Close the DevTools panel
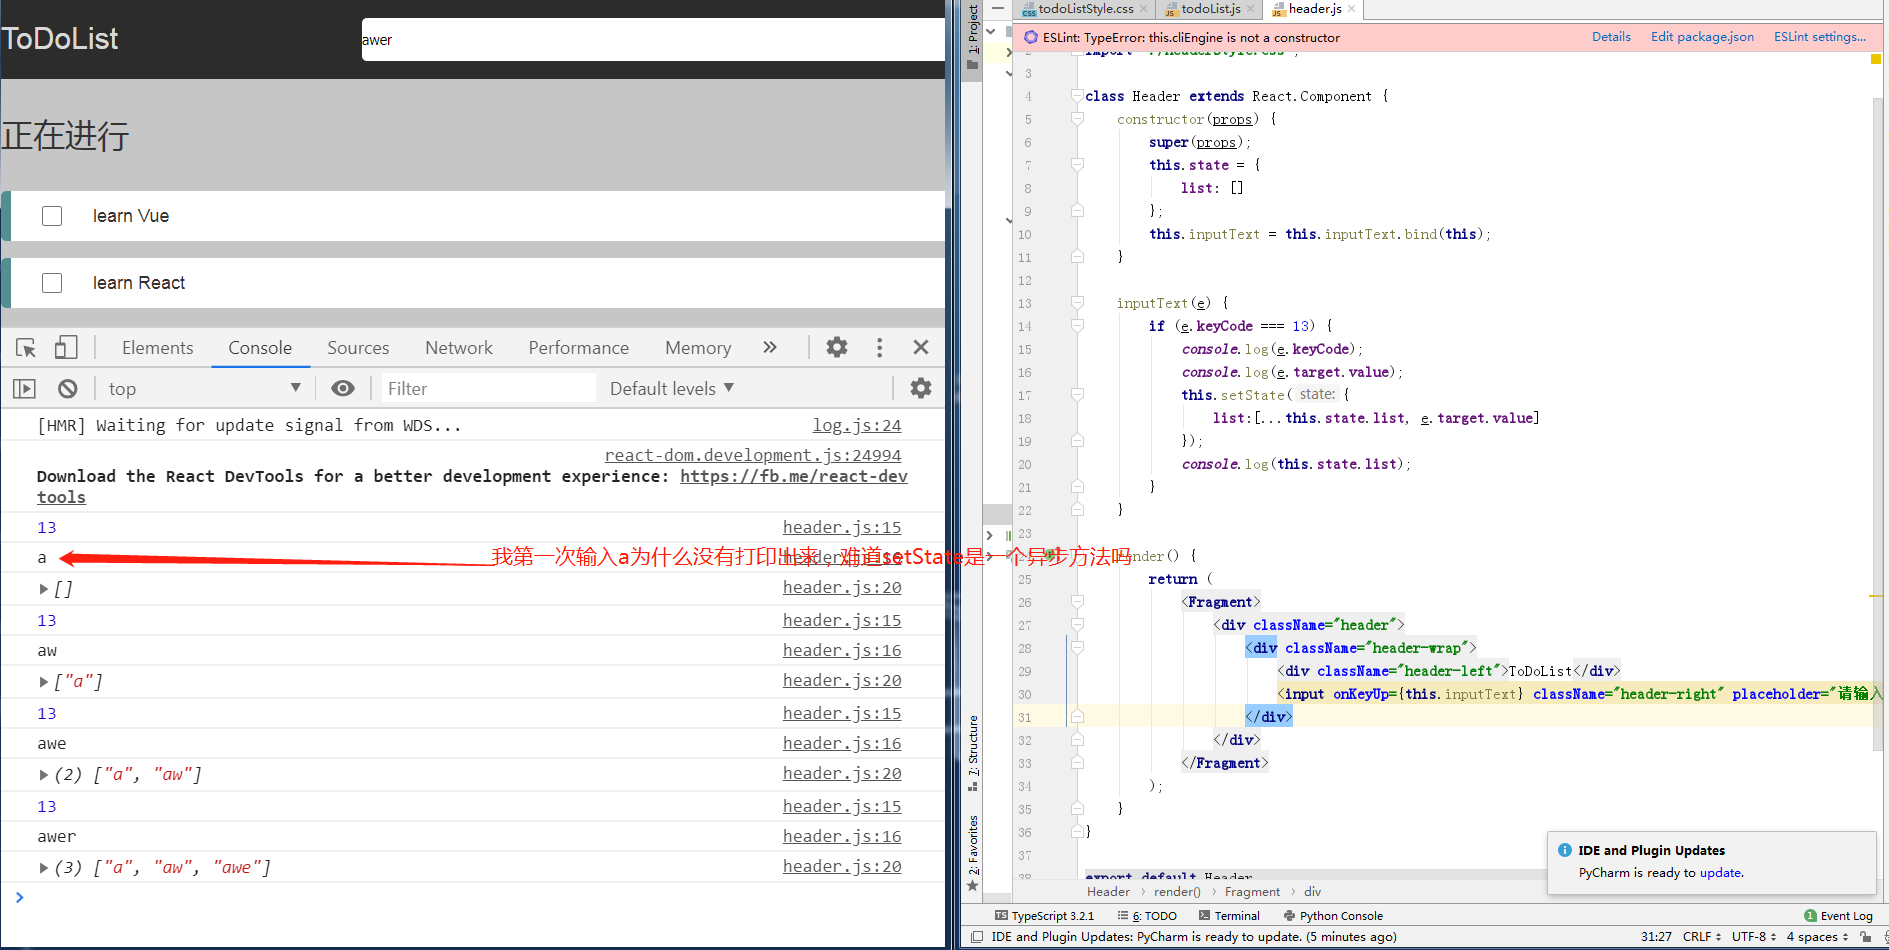The image size is (1889, 950). click(921, 348)
